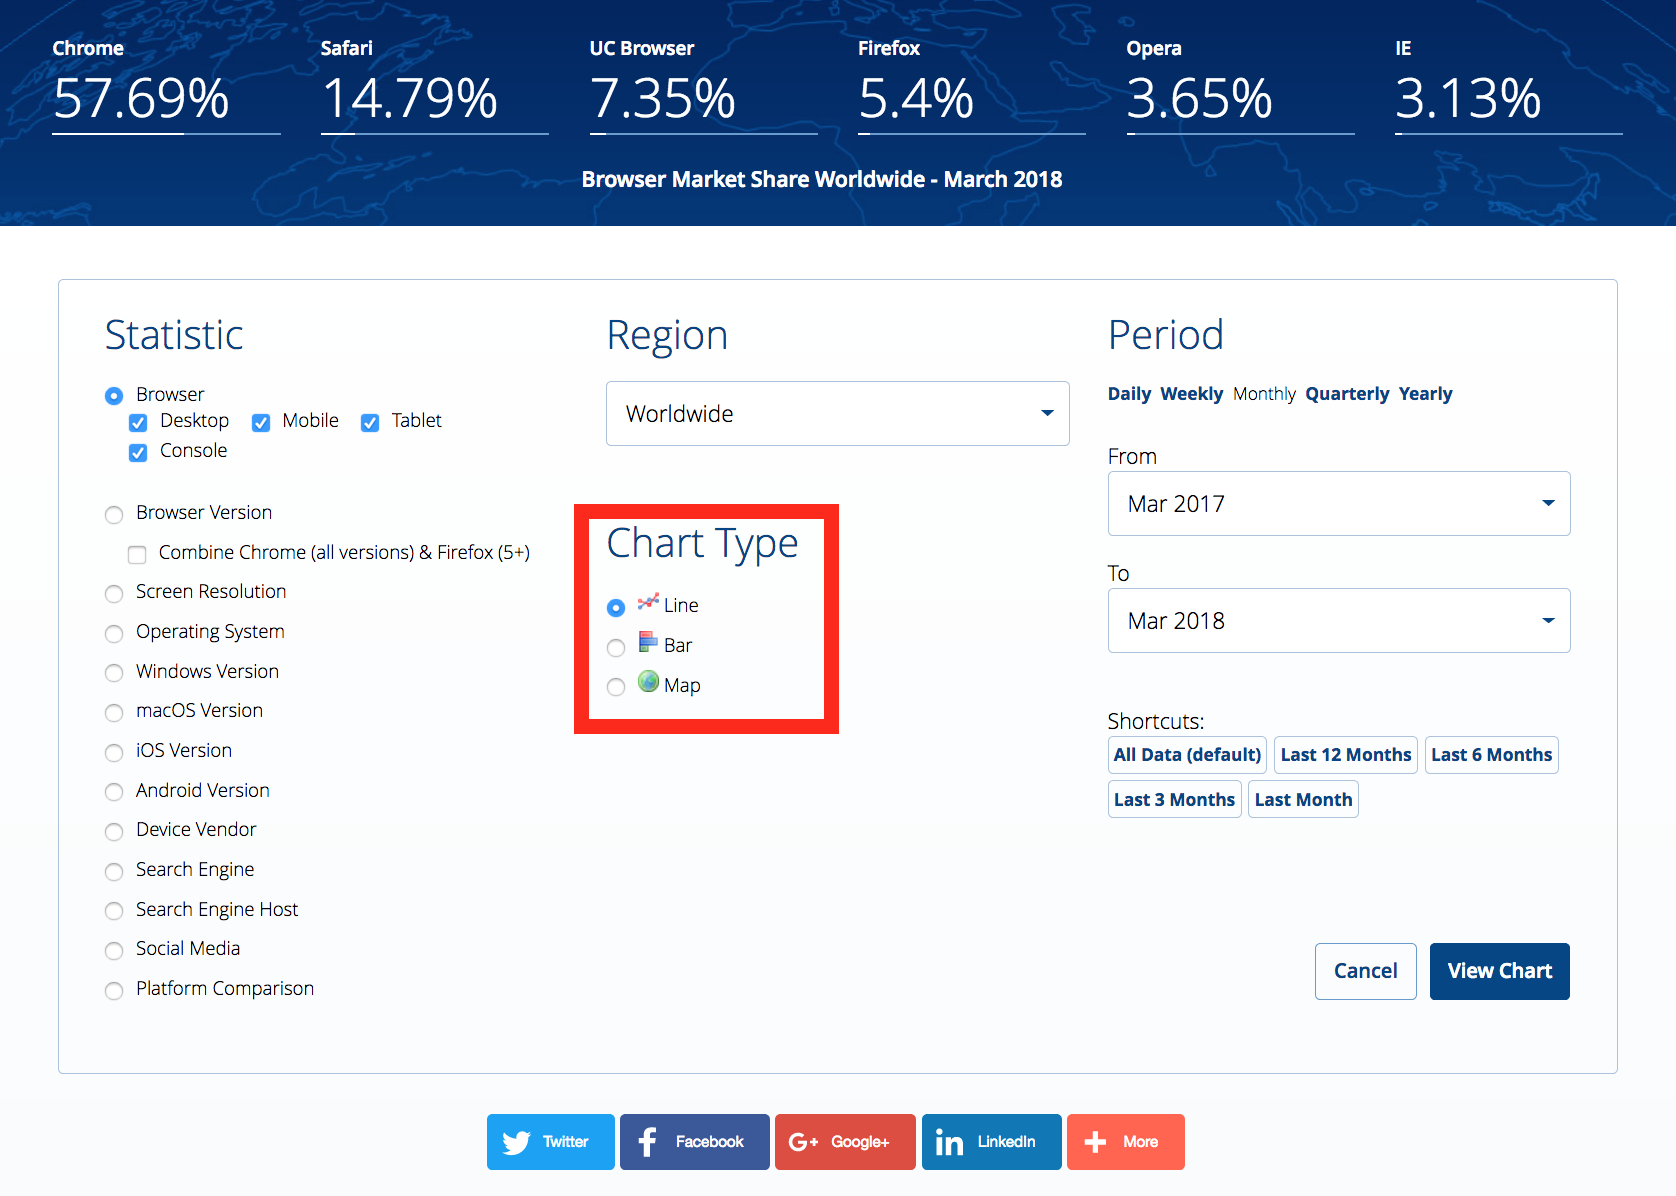The image size is (1676, 1196).
Task: Click the Google+ logo icon
Action: pyautogui.click(x=803, y=1142)
